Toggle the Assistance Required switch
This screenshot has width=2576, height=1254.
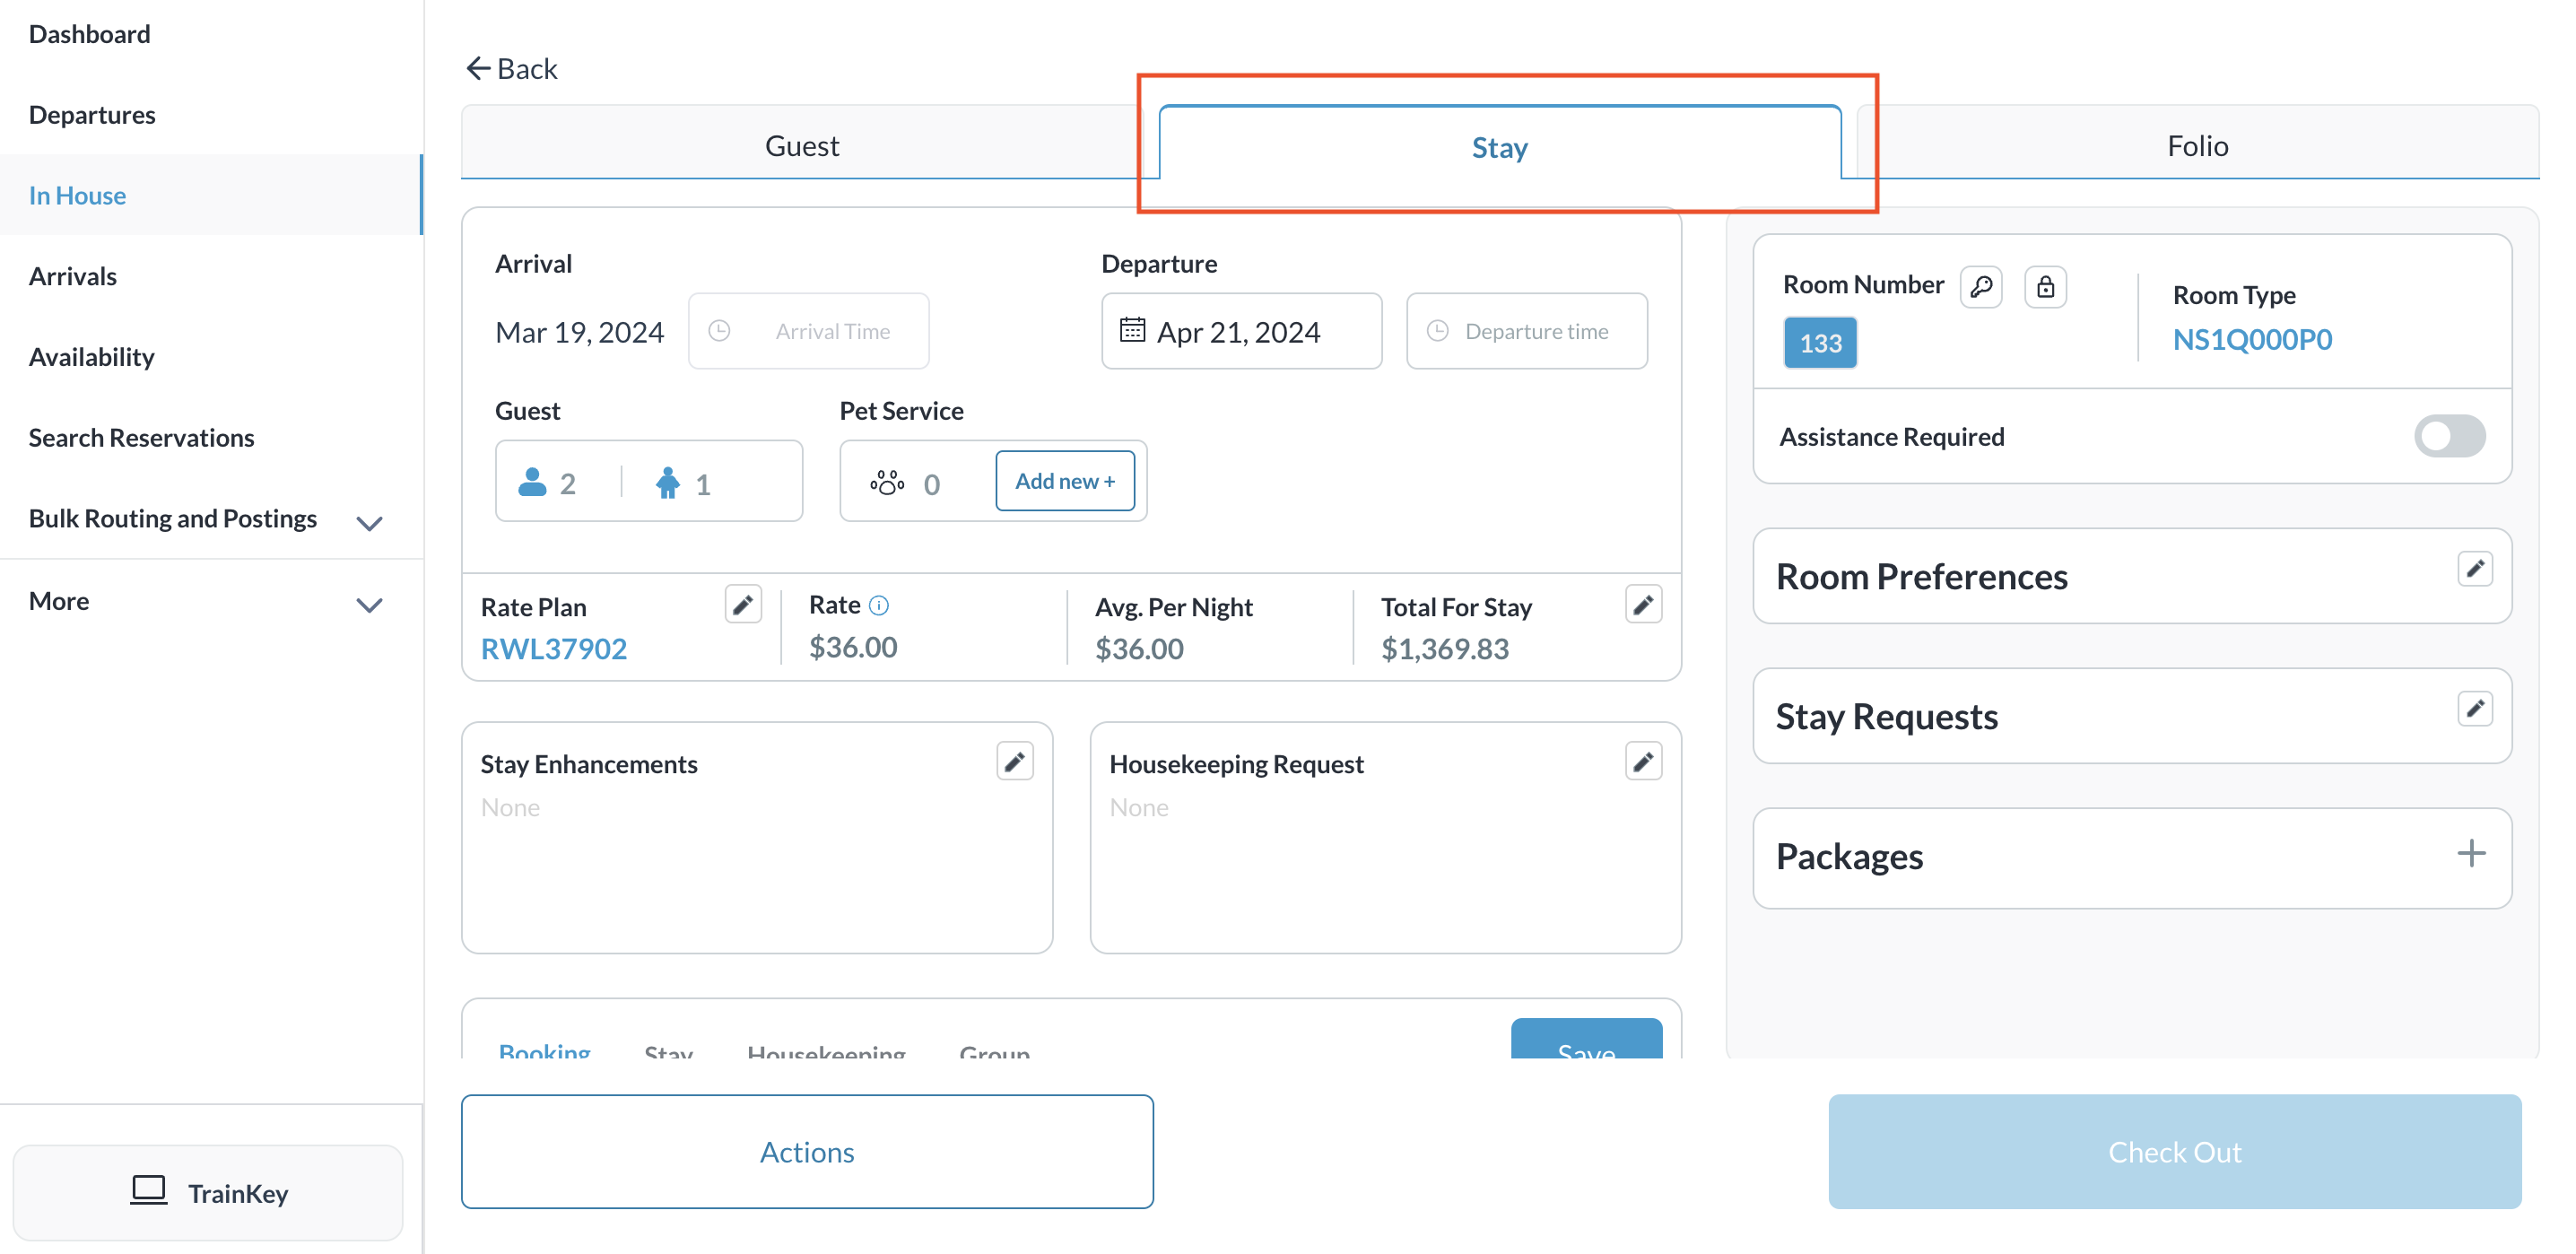[x=2448, y=436]
